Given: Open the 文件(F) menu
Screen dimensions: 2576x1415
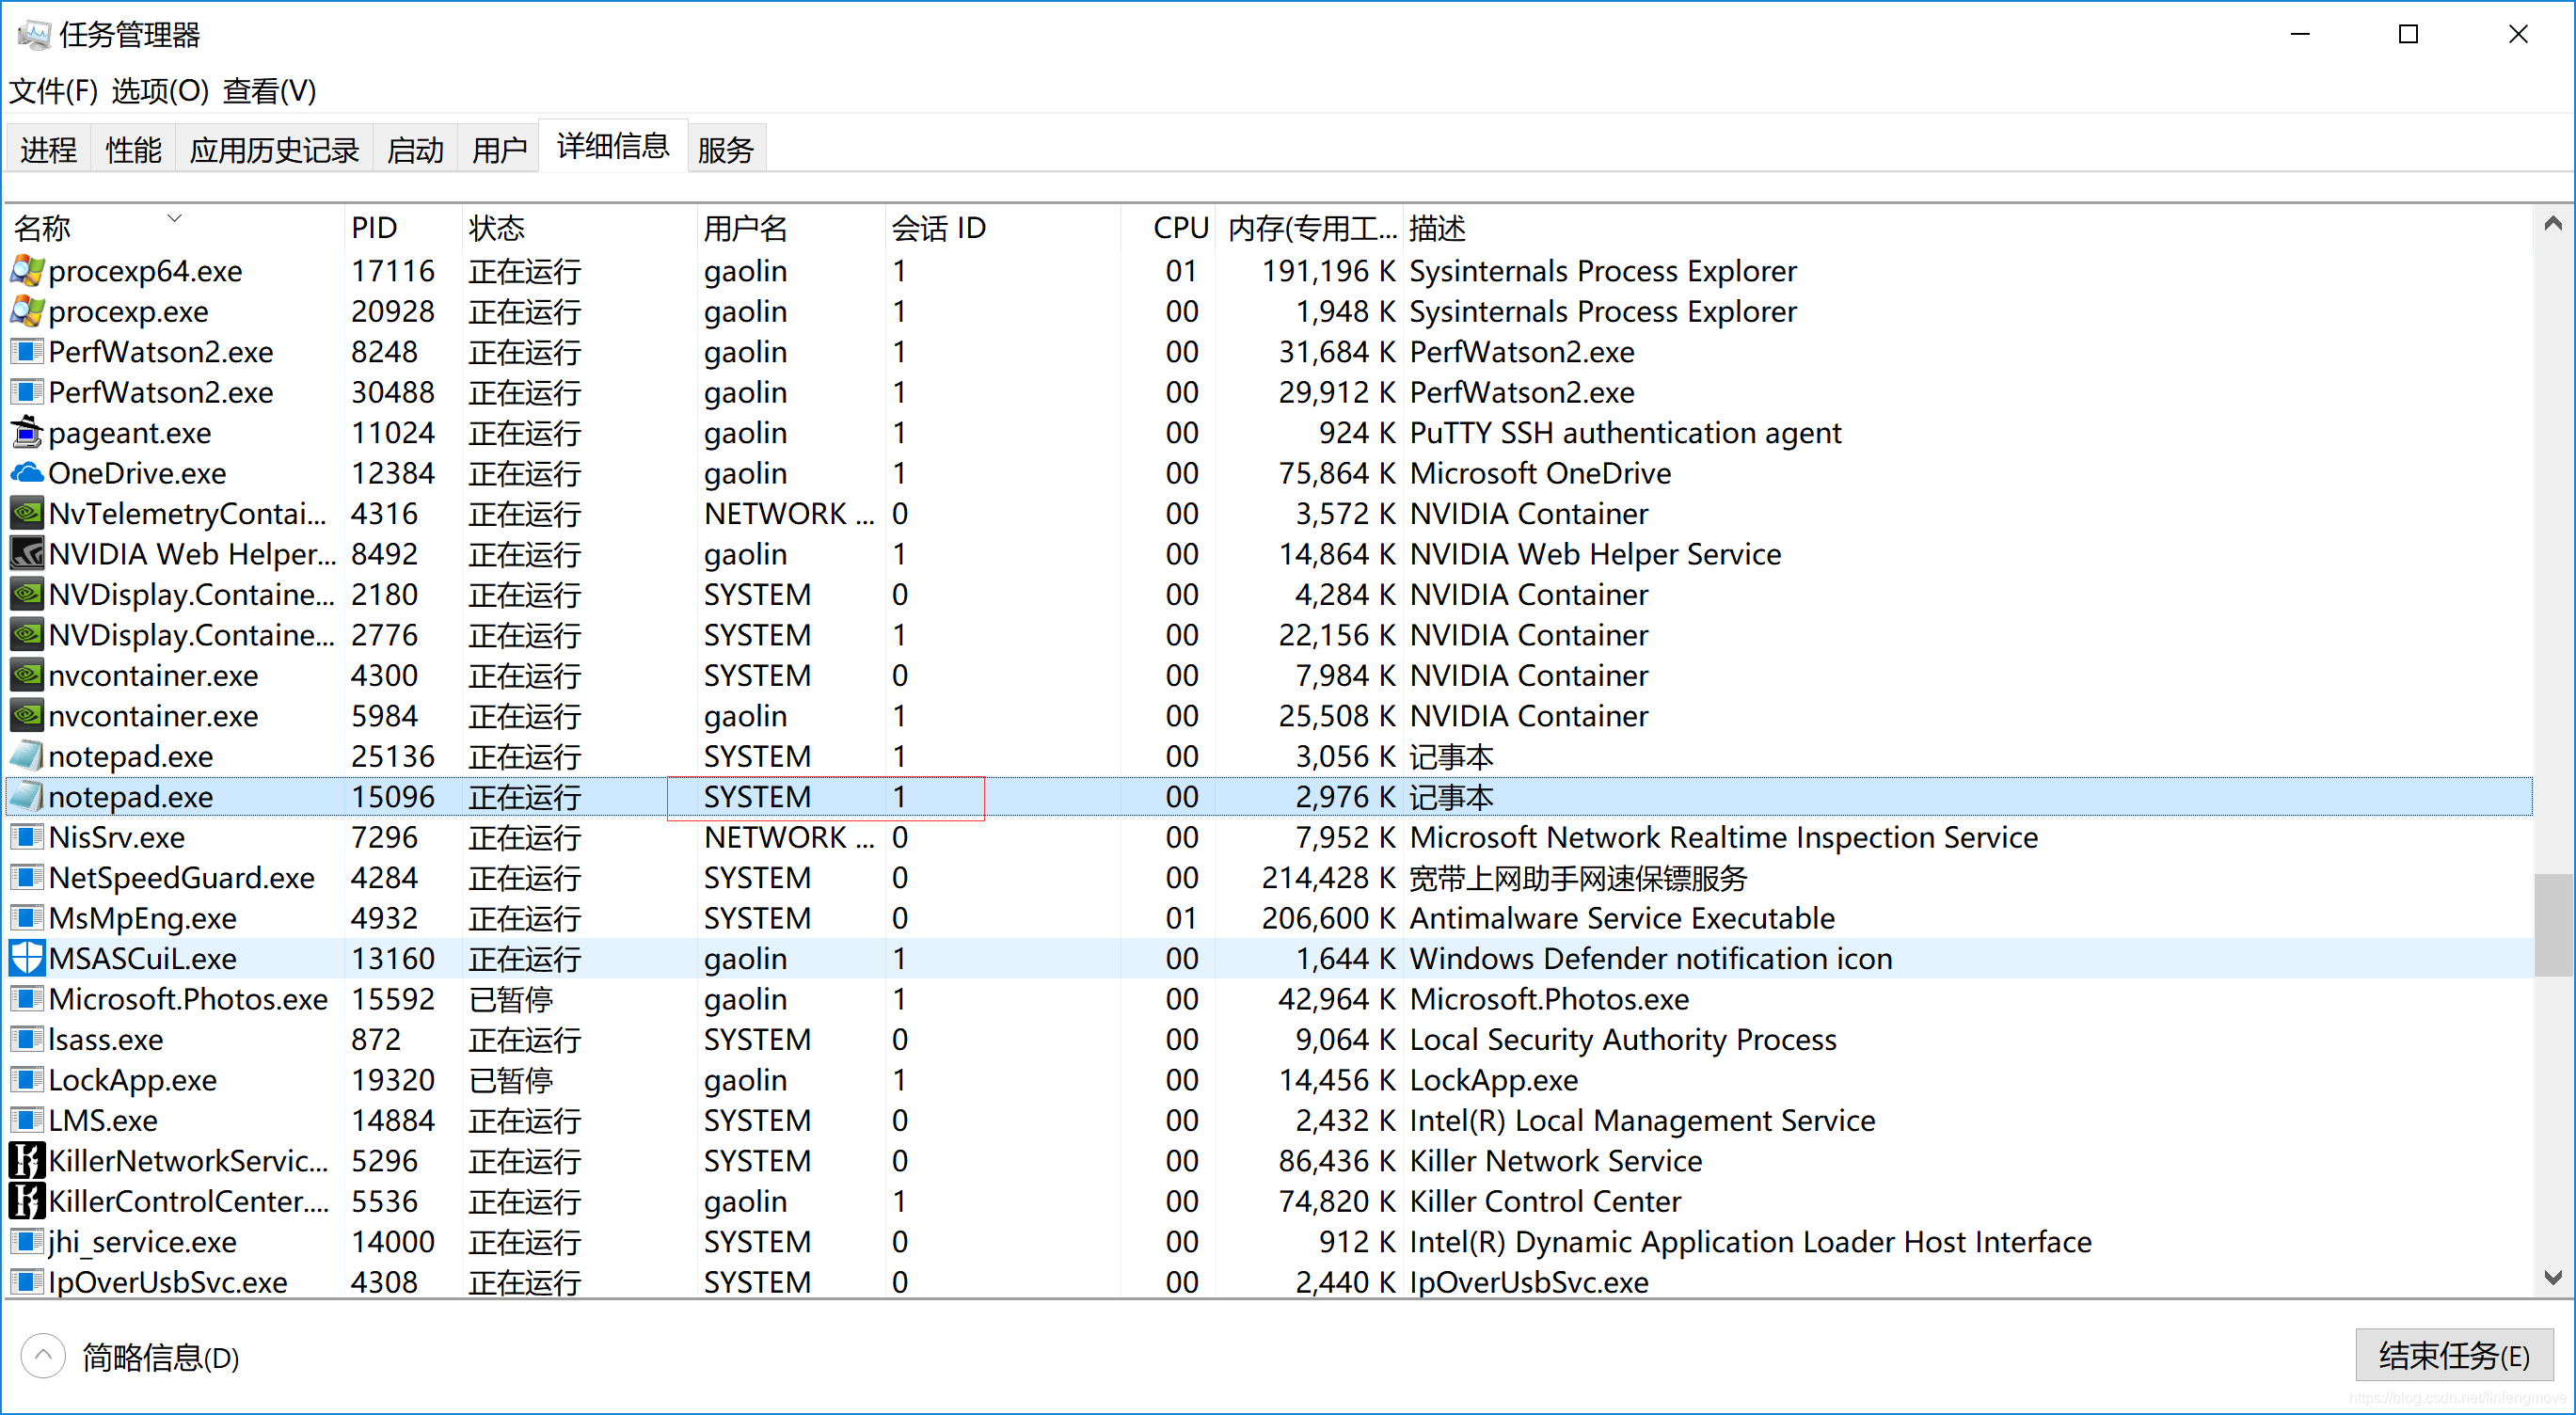Looking at the screenshot, I should [54, 91].
